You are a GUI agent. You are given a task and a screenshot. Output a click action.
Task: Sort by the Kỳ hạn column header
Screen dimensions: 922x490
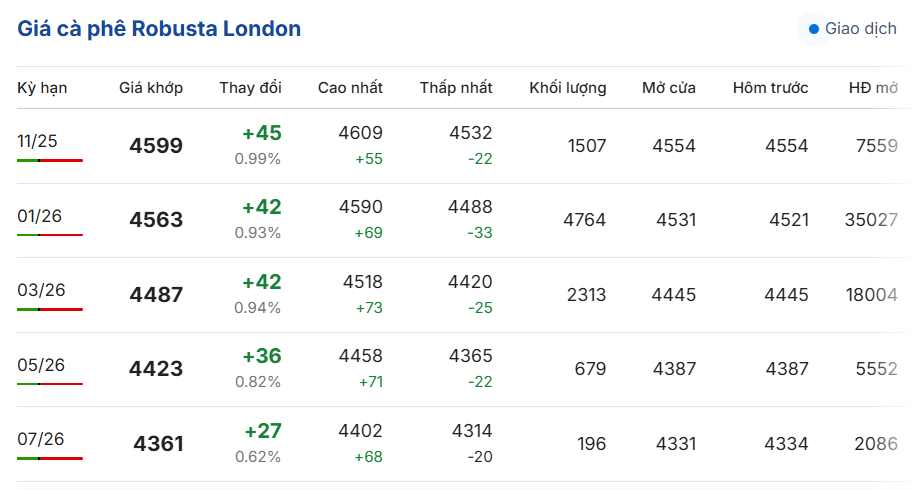pos(42,88)
